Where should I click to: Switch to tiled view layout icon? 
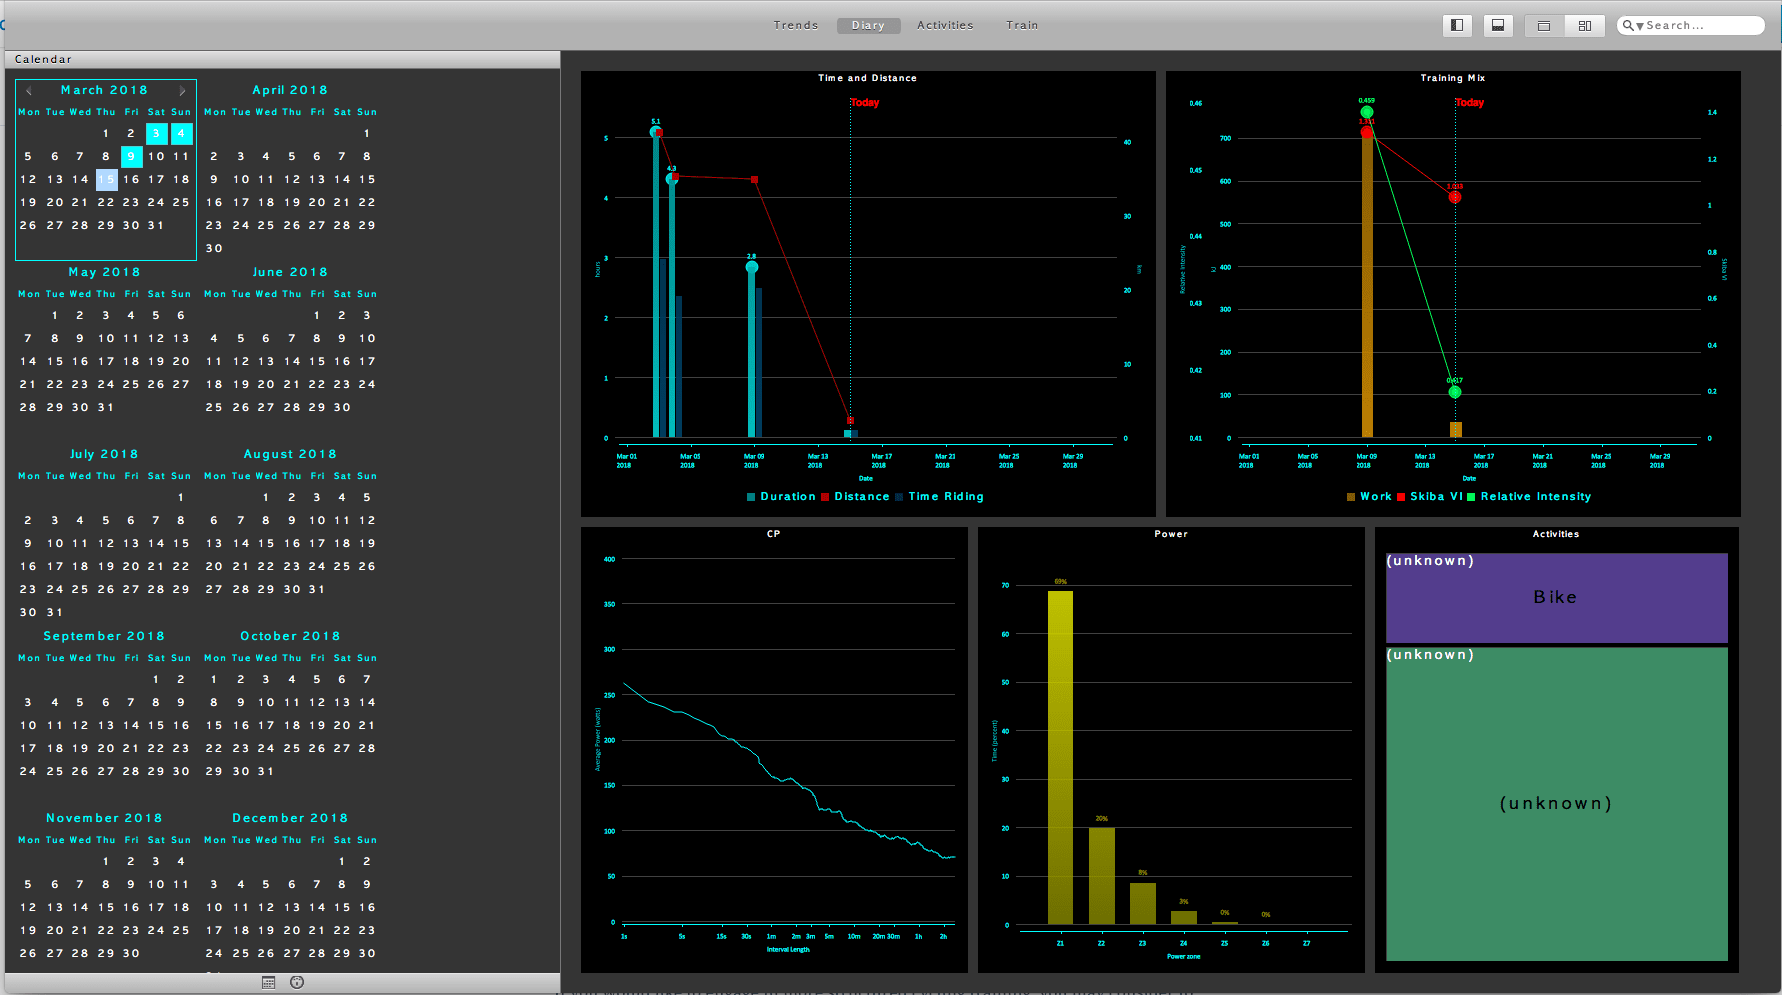[x=1585, y=25]
